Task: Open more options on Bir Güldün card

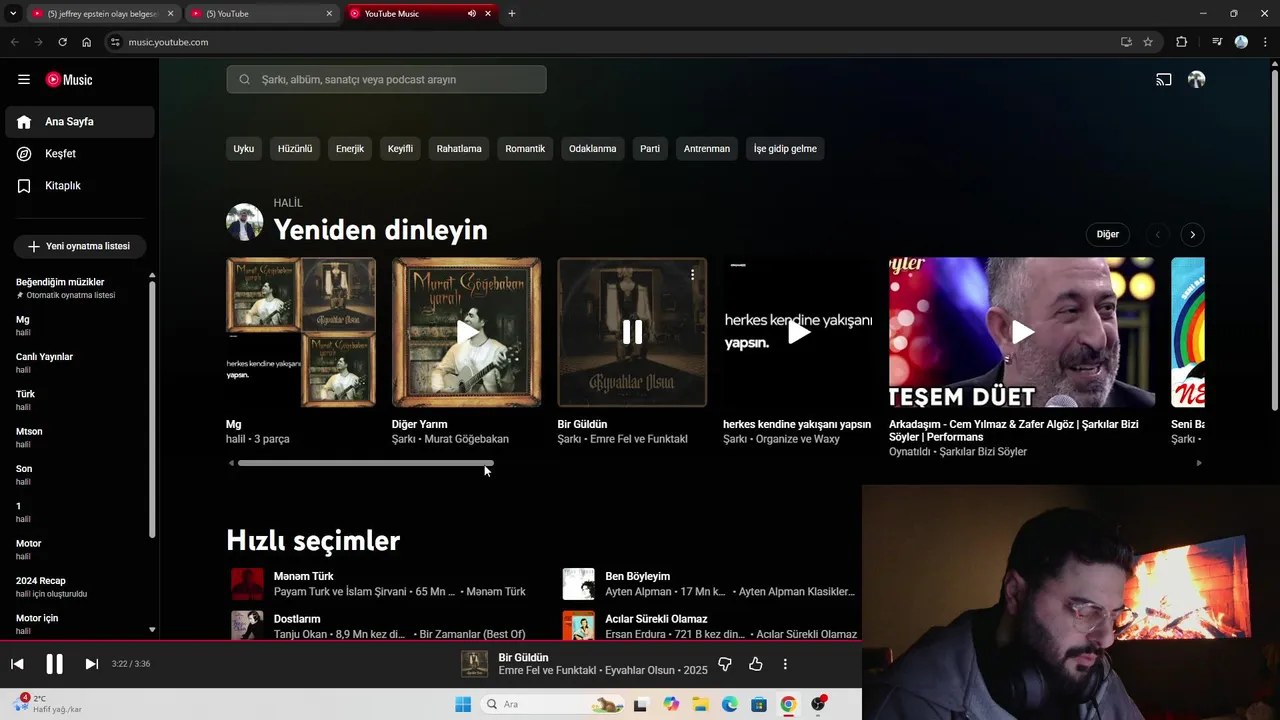Action: point(692,273)
